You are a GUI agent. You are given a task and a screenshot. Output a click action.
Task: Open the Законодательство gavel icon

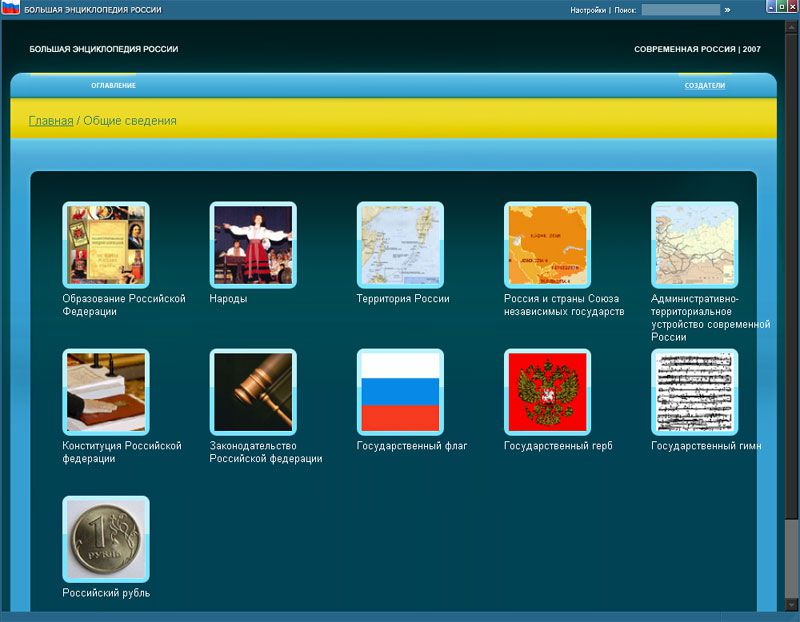pyautogui.click(x=253, y=392)
